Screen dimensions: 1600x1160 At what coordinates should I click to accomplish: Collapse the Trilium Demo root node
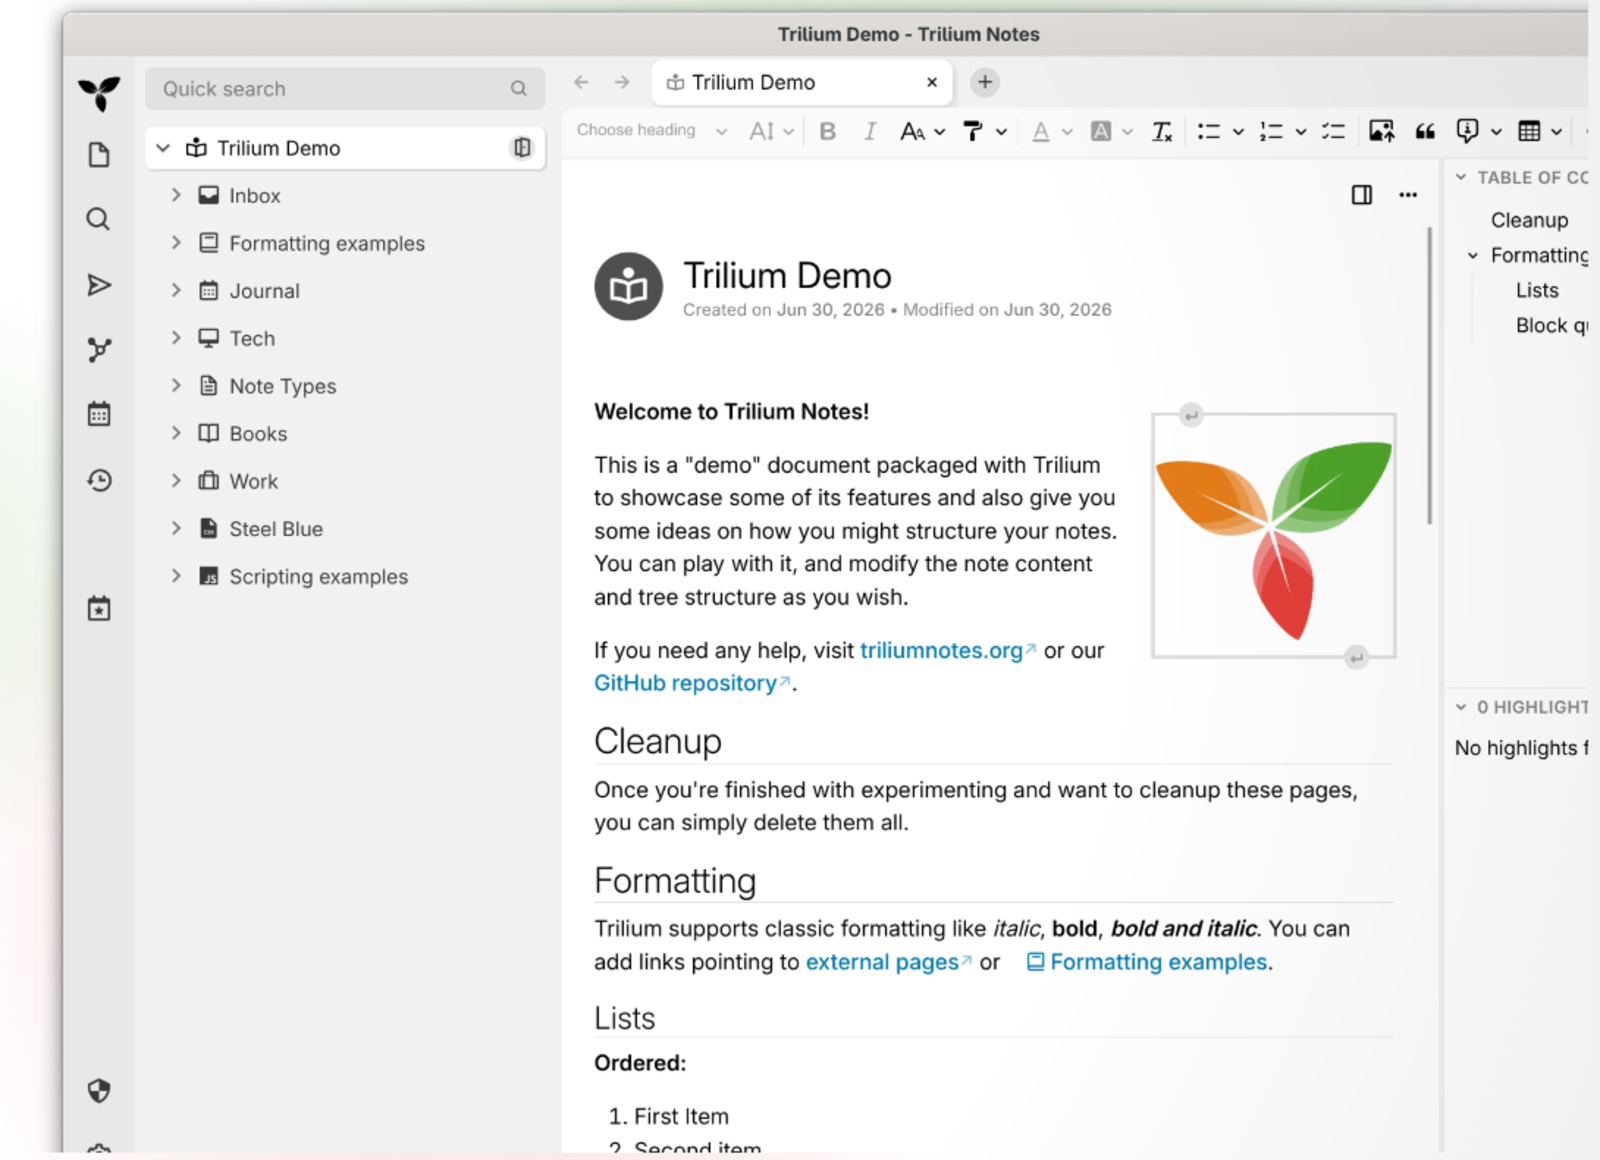163,148
